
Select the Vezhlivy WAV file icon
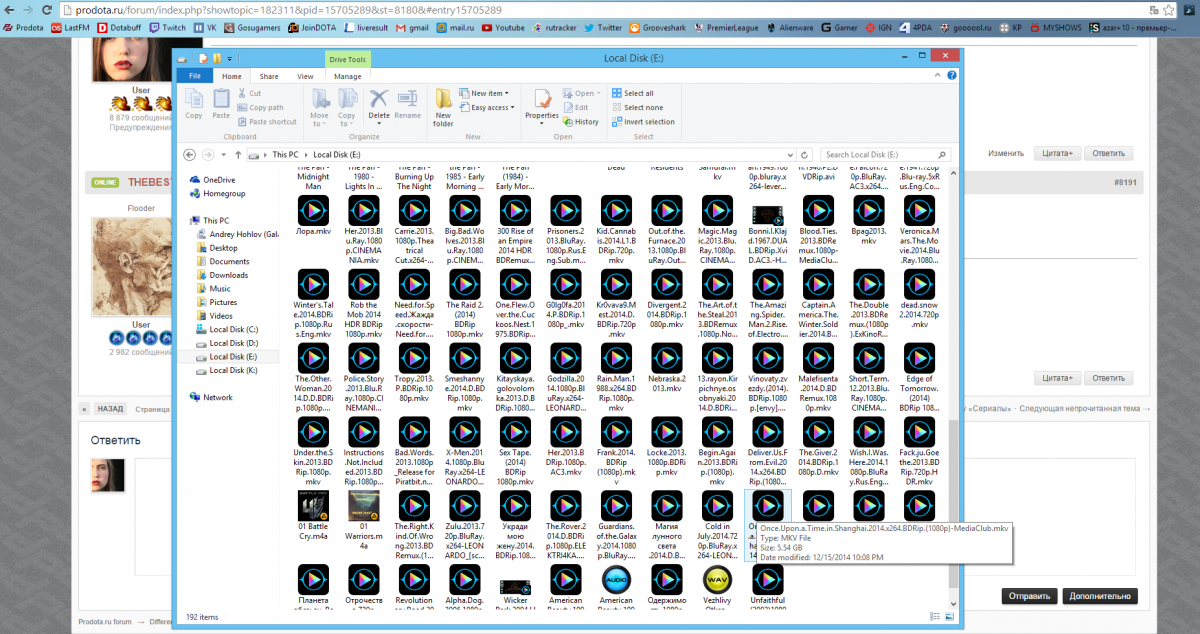coord(716,582)
